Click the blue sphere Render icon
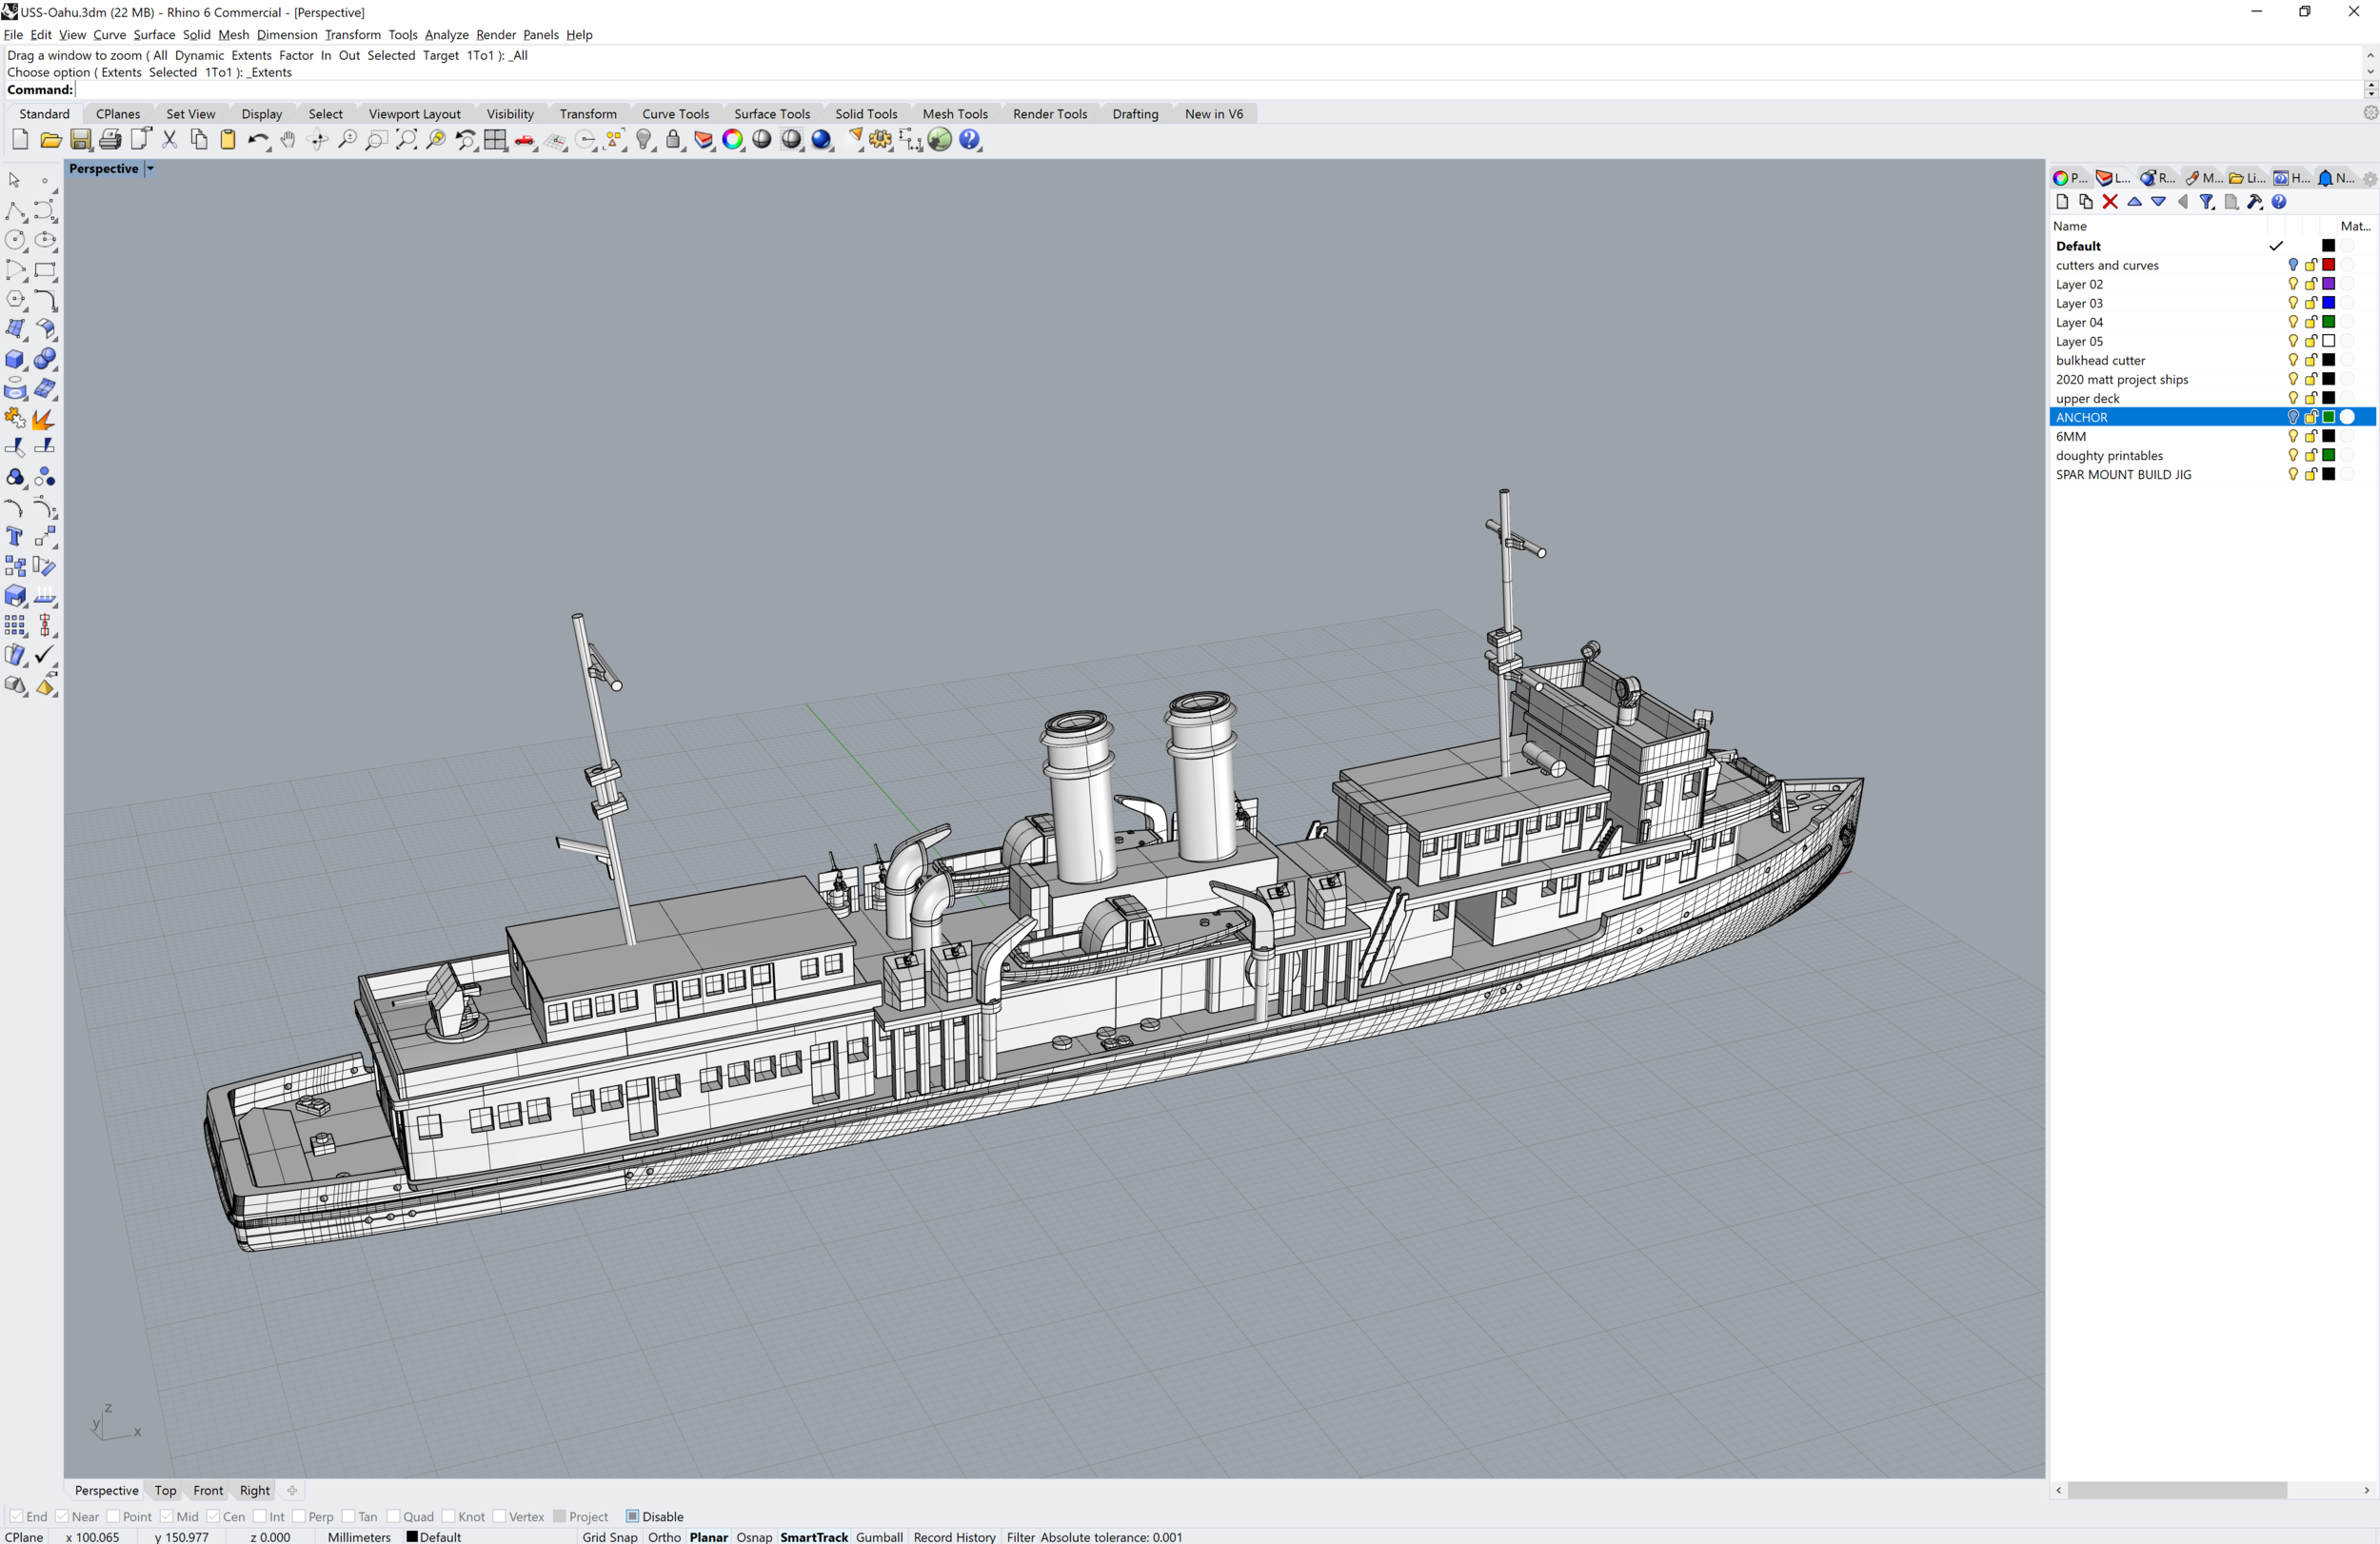Image resolution: width=2380 pixels, height=1544 pixels. 822,140
